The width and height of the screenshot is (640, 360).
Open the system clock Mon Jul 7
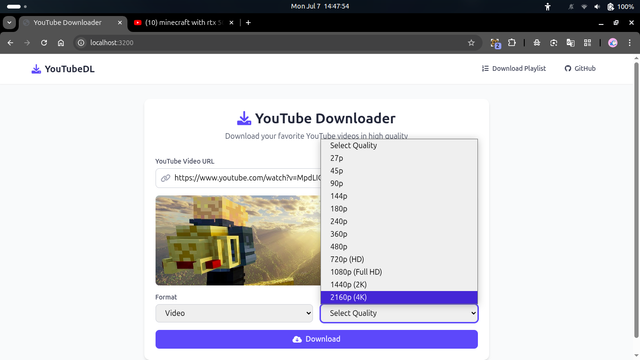[x=320, y=6]
